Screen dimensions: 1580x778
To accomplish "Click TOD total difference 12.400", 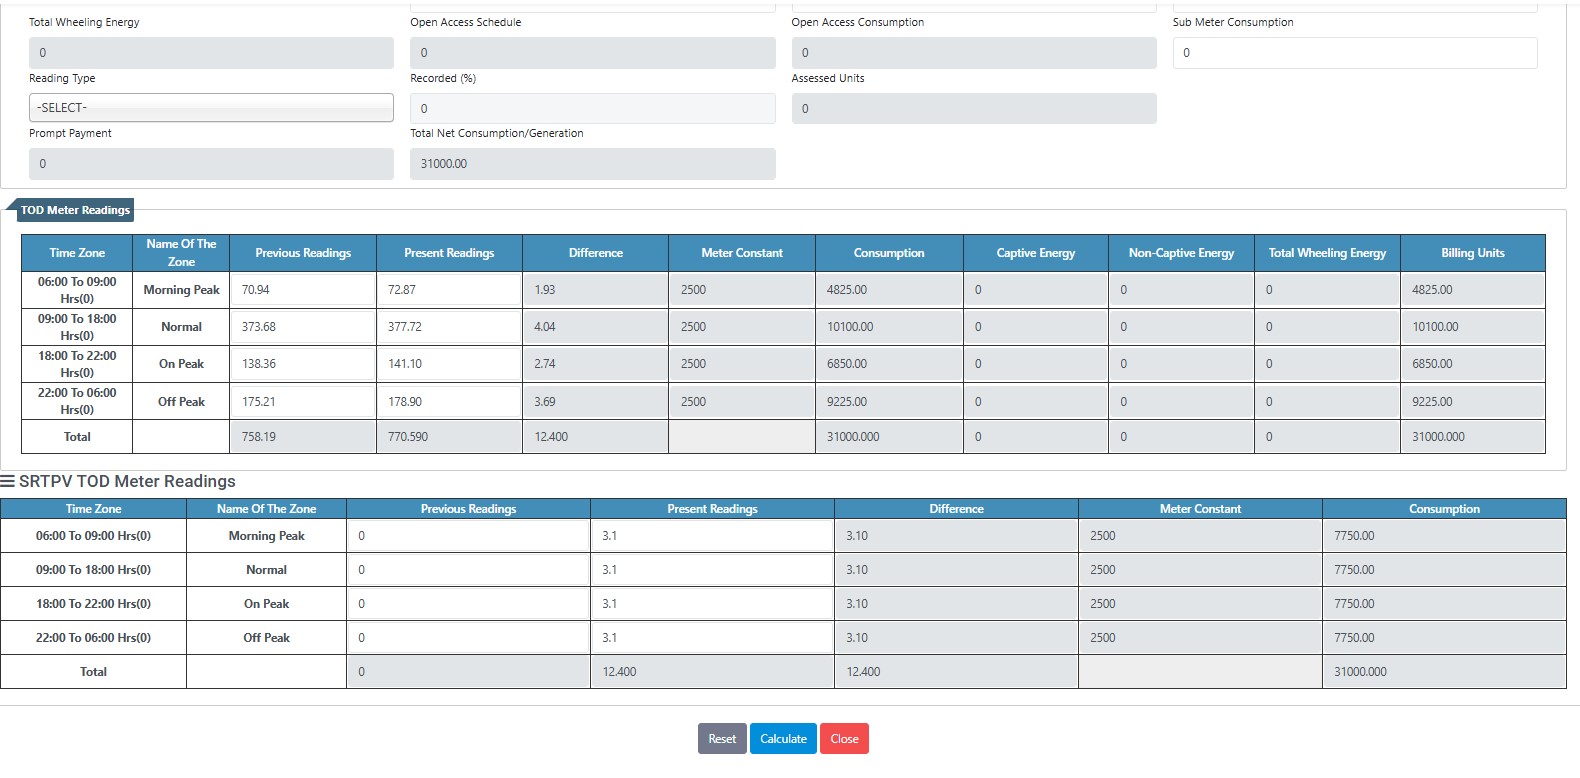I will [x=595, y=437].
